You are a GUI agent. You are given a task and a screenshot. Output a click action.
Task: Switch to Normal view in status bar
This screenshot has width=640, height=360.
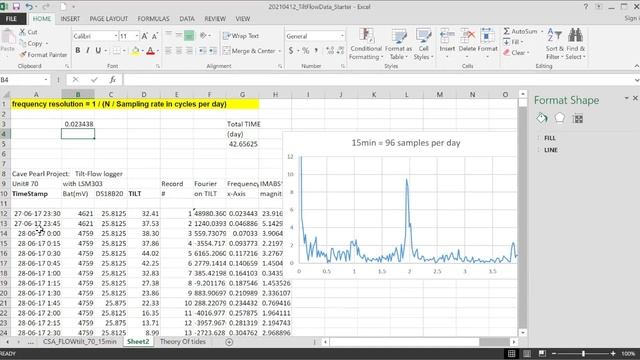(511, 353)
